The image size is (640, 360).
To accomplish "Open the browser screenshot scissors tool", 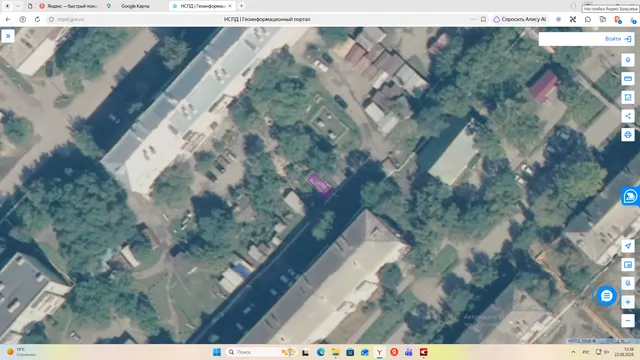I will pyautogui.click(x=573, y=19).
